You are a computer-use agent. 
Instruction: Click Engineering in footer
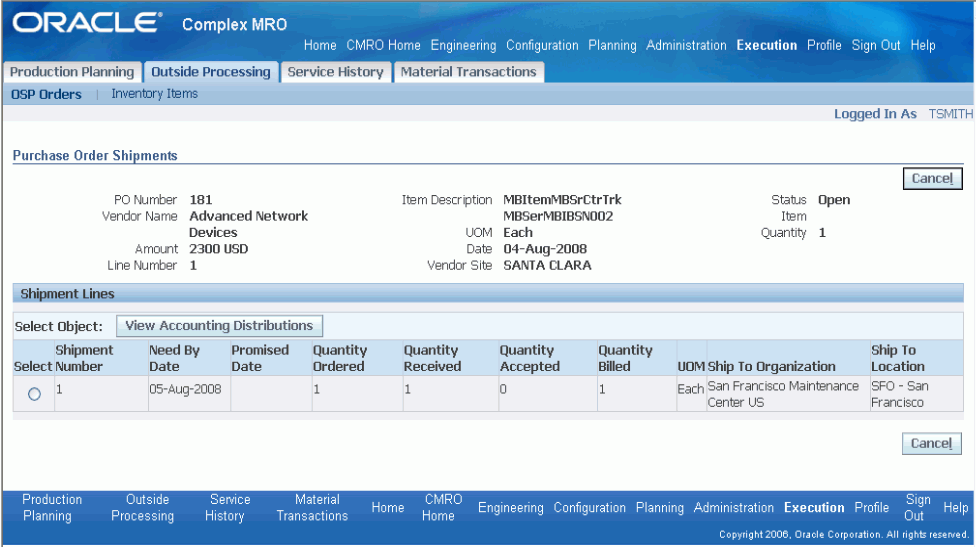point(510,508)
